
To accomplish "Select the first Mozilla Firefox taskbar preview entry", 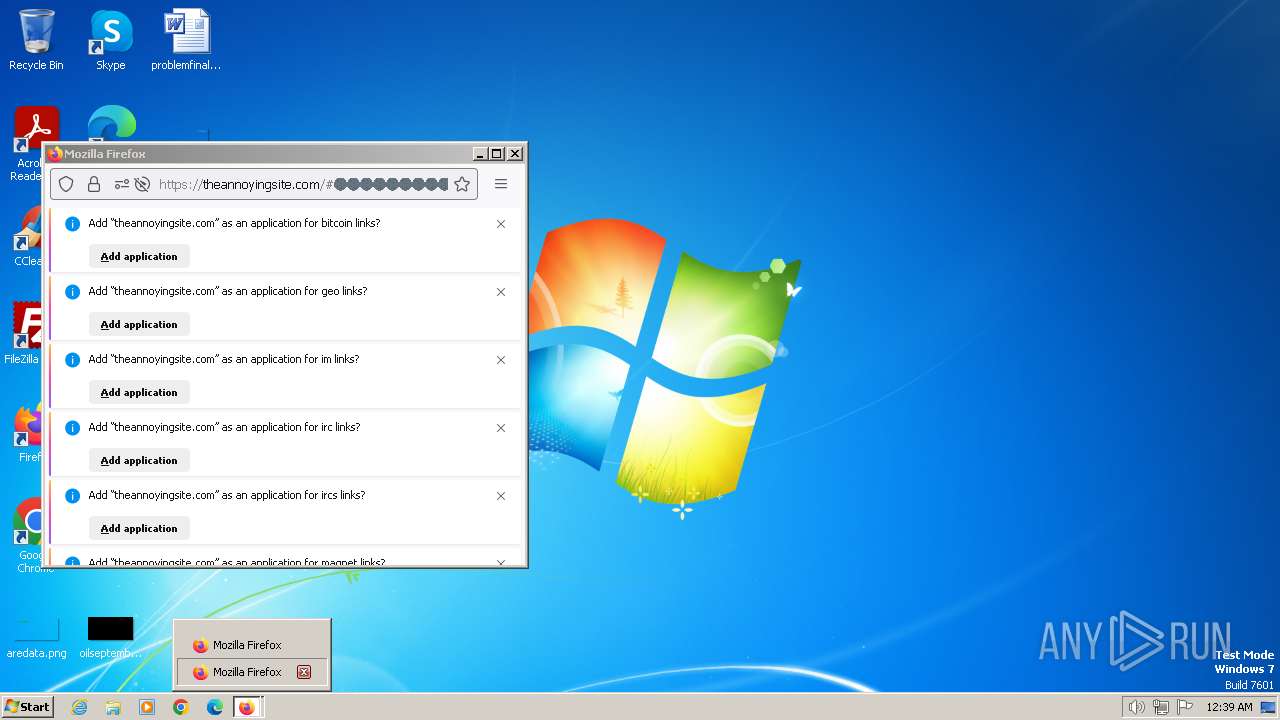I will (x=252, y=645).
